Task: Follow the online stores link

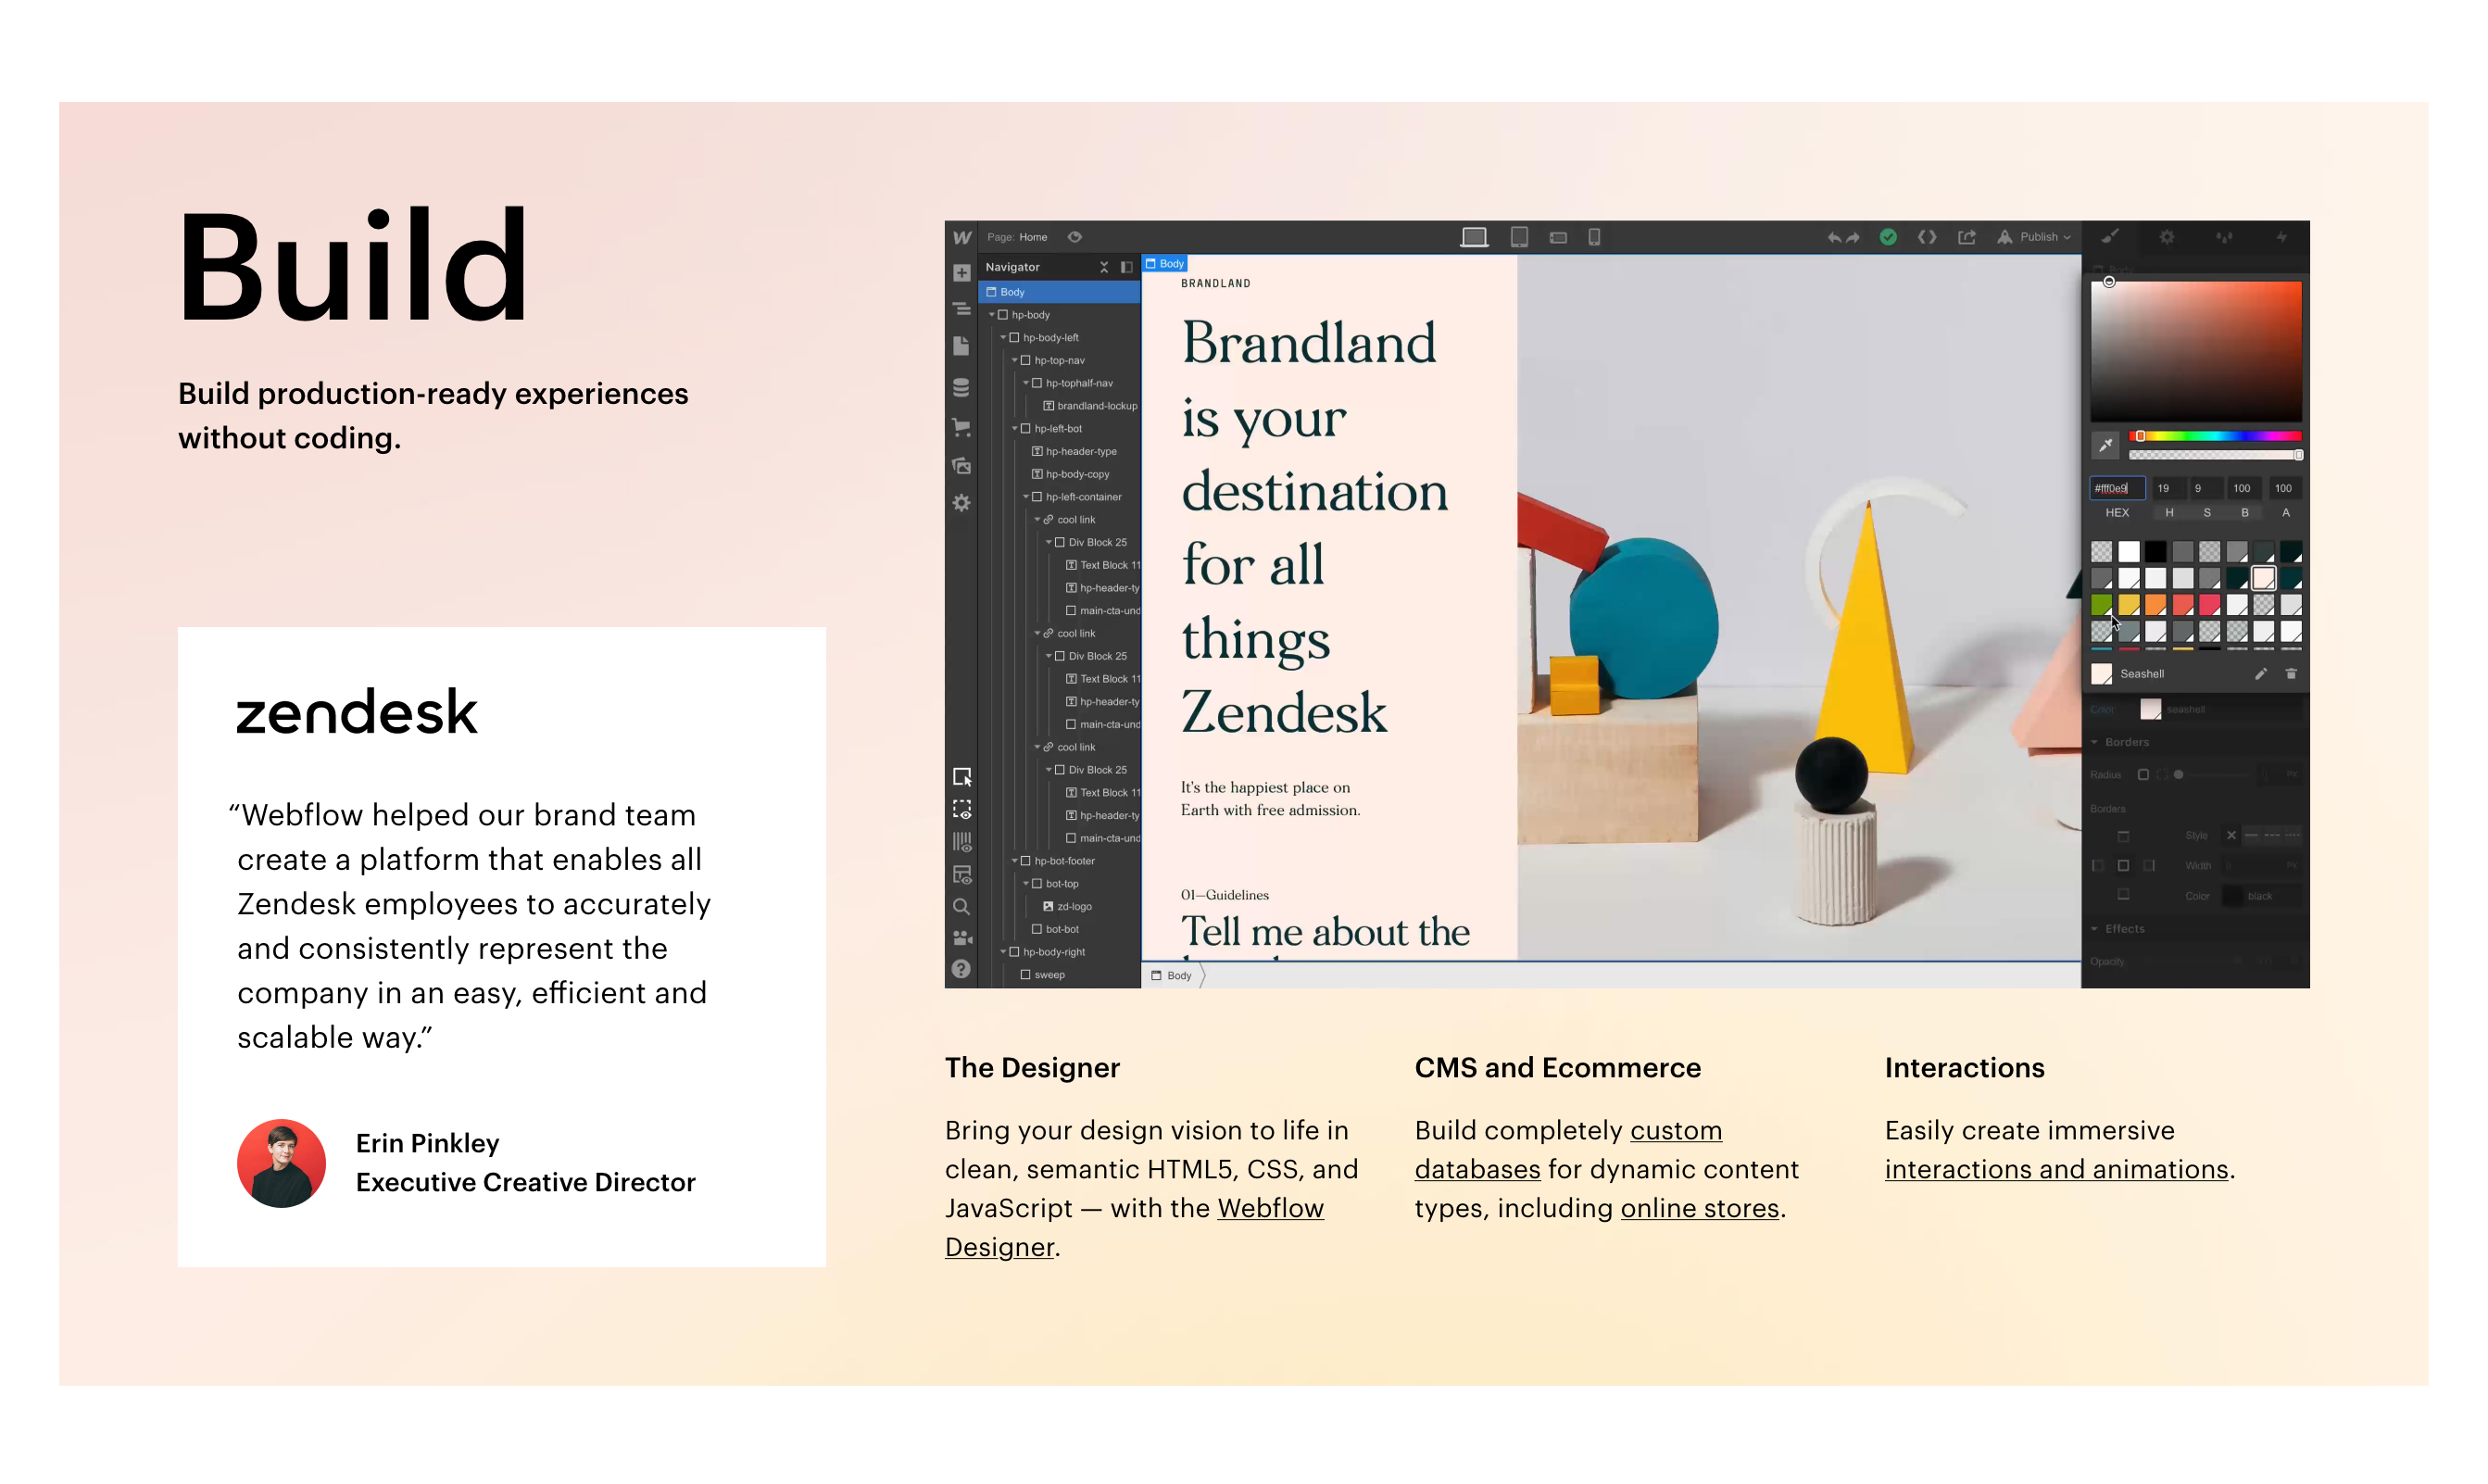Action: click(1699, 1208)
